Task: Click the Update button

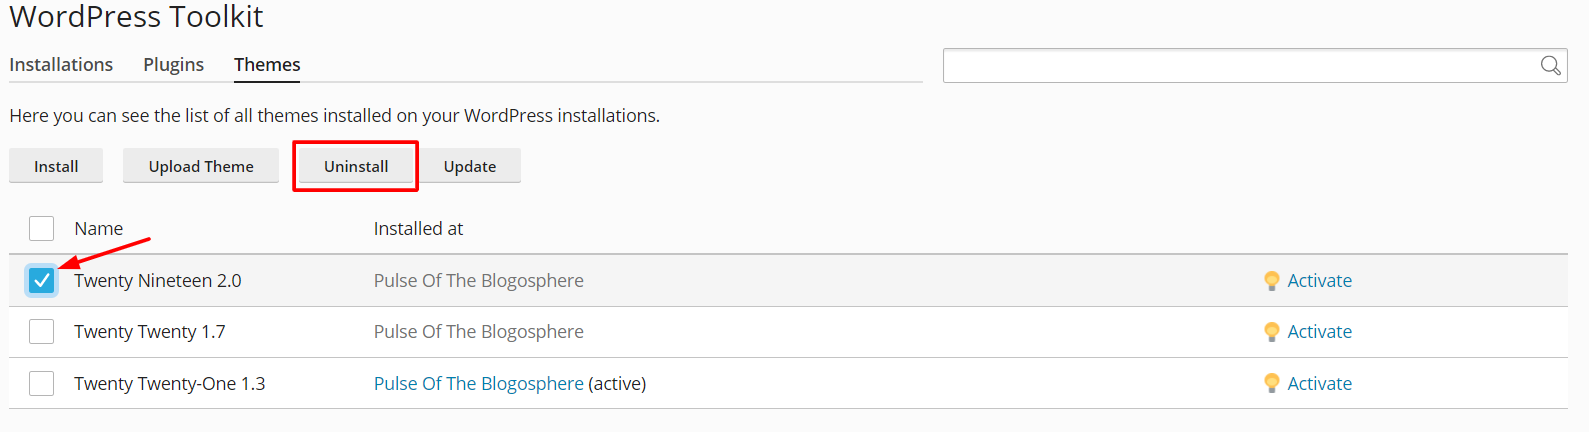Action: [x=470, y=166]
